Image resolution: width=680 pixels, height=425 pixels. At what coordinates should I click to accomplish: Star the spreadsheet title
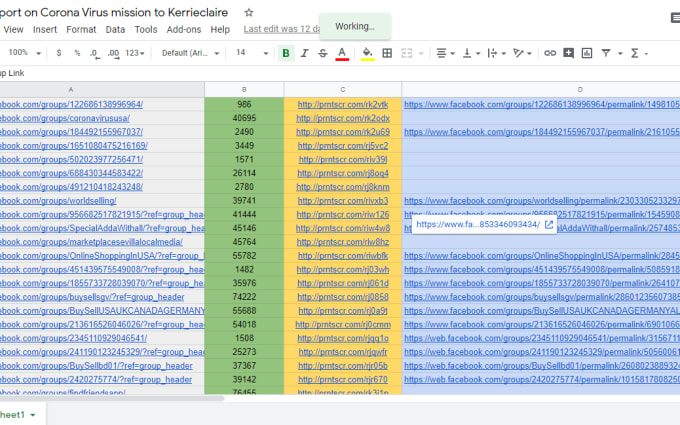click(248, 13)
